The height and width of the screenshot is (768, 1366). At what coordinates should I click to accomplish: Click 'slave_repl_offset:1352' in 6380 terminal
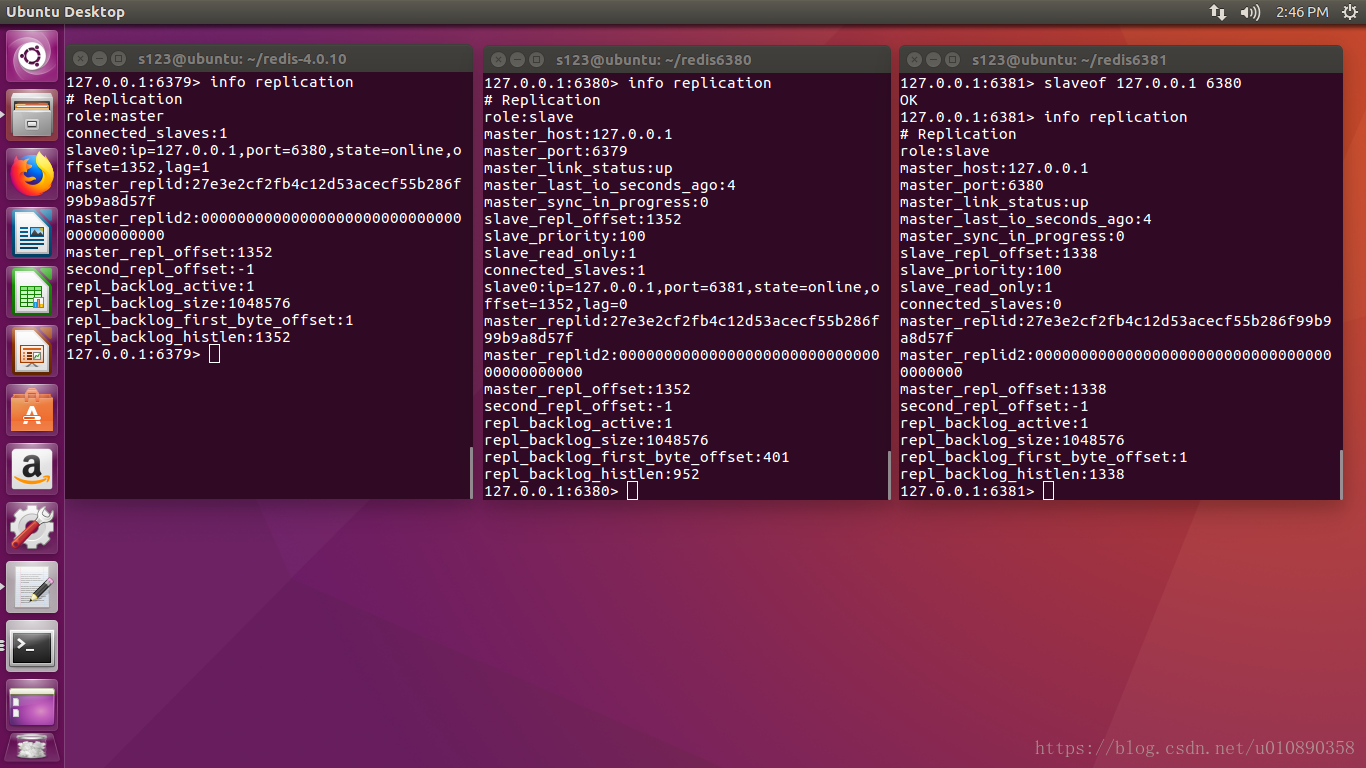(583, 219)
